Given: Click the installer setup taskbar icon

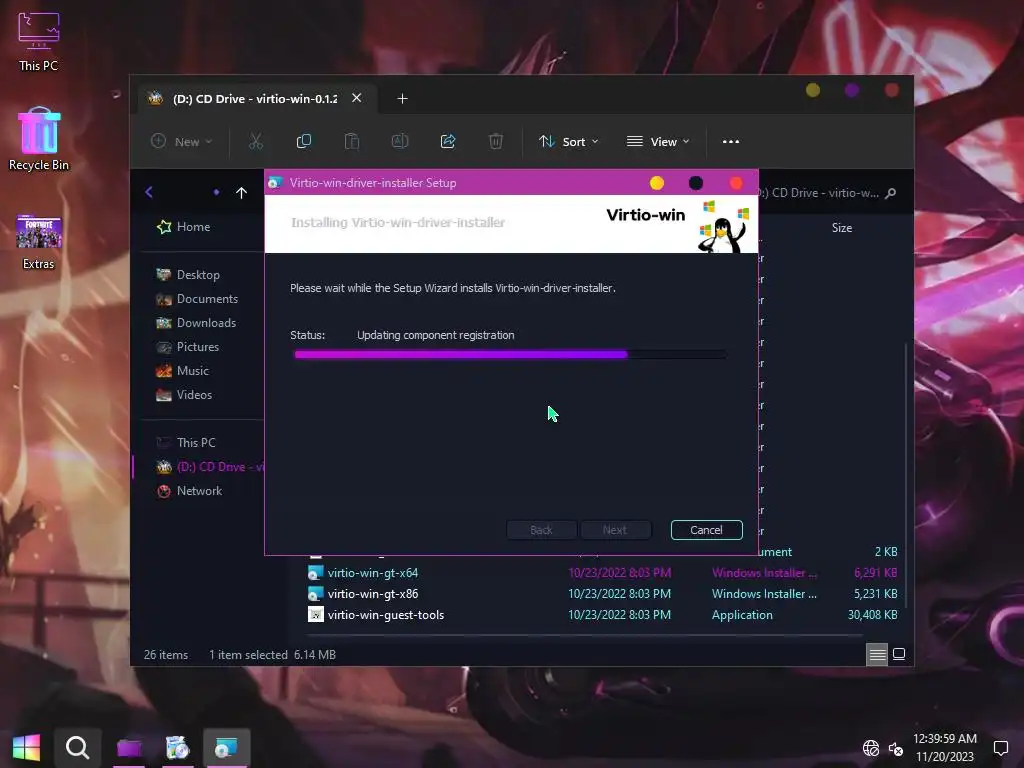Looking at the screenshot, I should (x=227, y=747).
